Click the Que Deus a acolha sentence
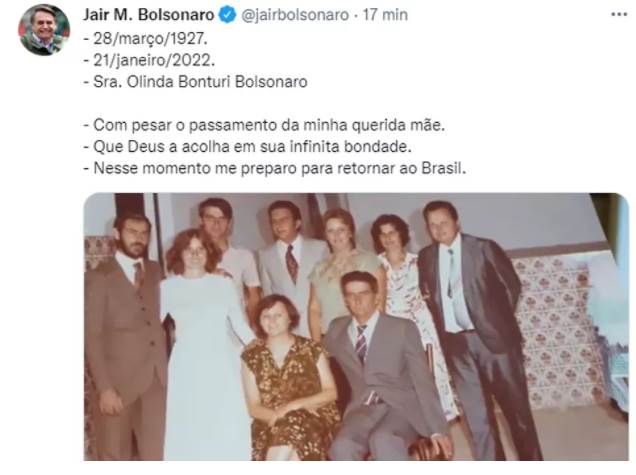This screenshot has height=475, width=636. pos(247,146)
